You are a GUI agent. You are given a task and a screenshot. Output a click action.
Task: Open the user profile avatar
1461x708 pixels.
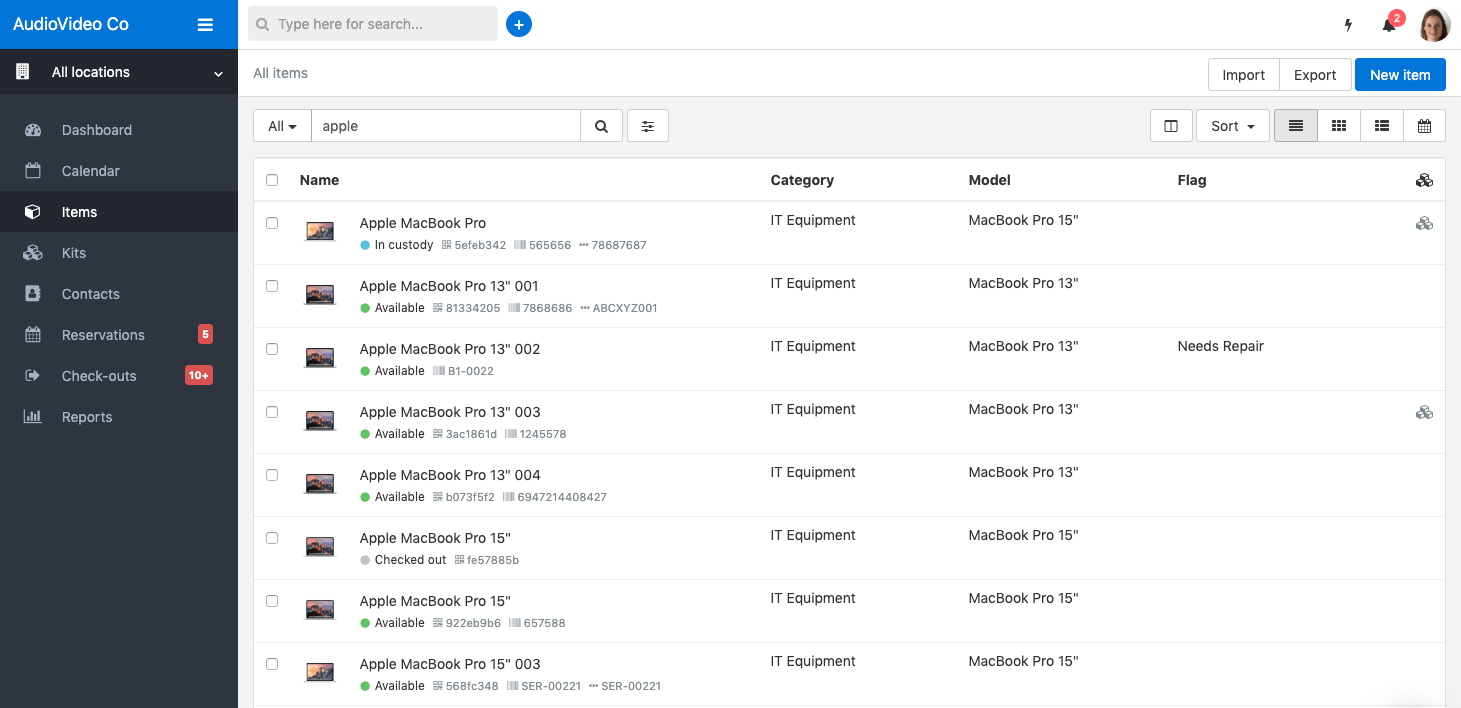coord(1435,25)
